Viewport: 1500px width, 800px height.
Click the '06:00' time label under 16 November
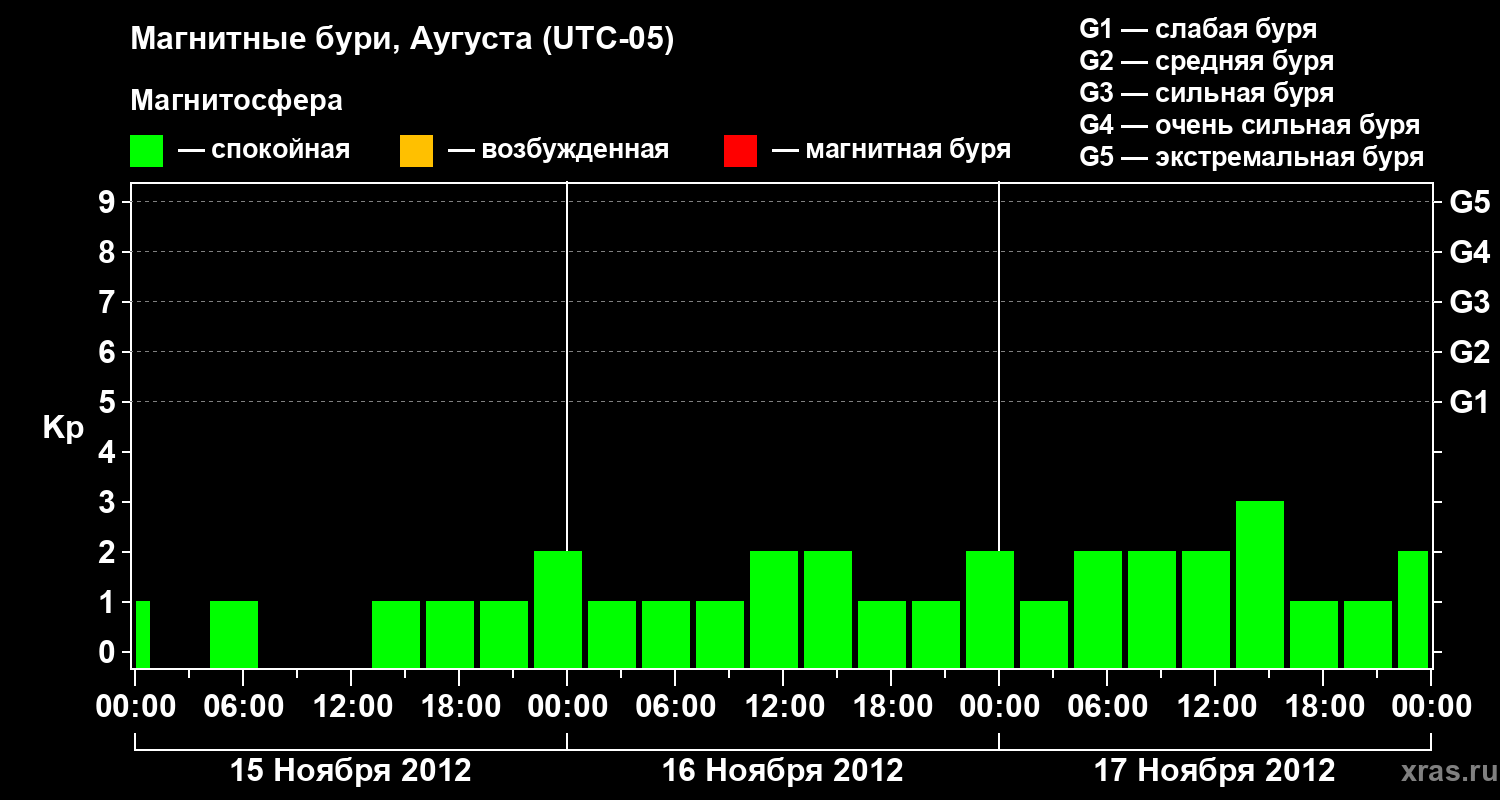point(676,707)
